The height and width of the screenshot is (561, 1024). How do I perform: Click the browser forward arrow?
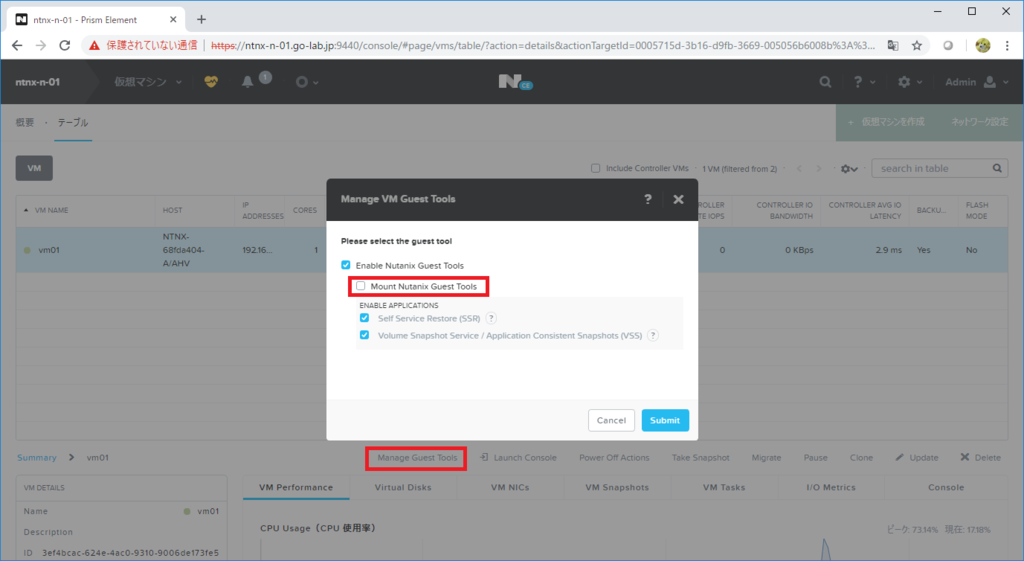[x=40, y=45]
